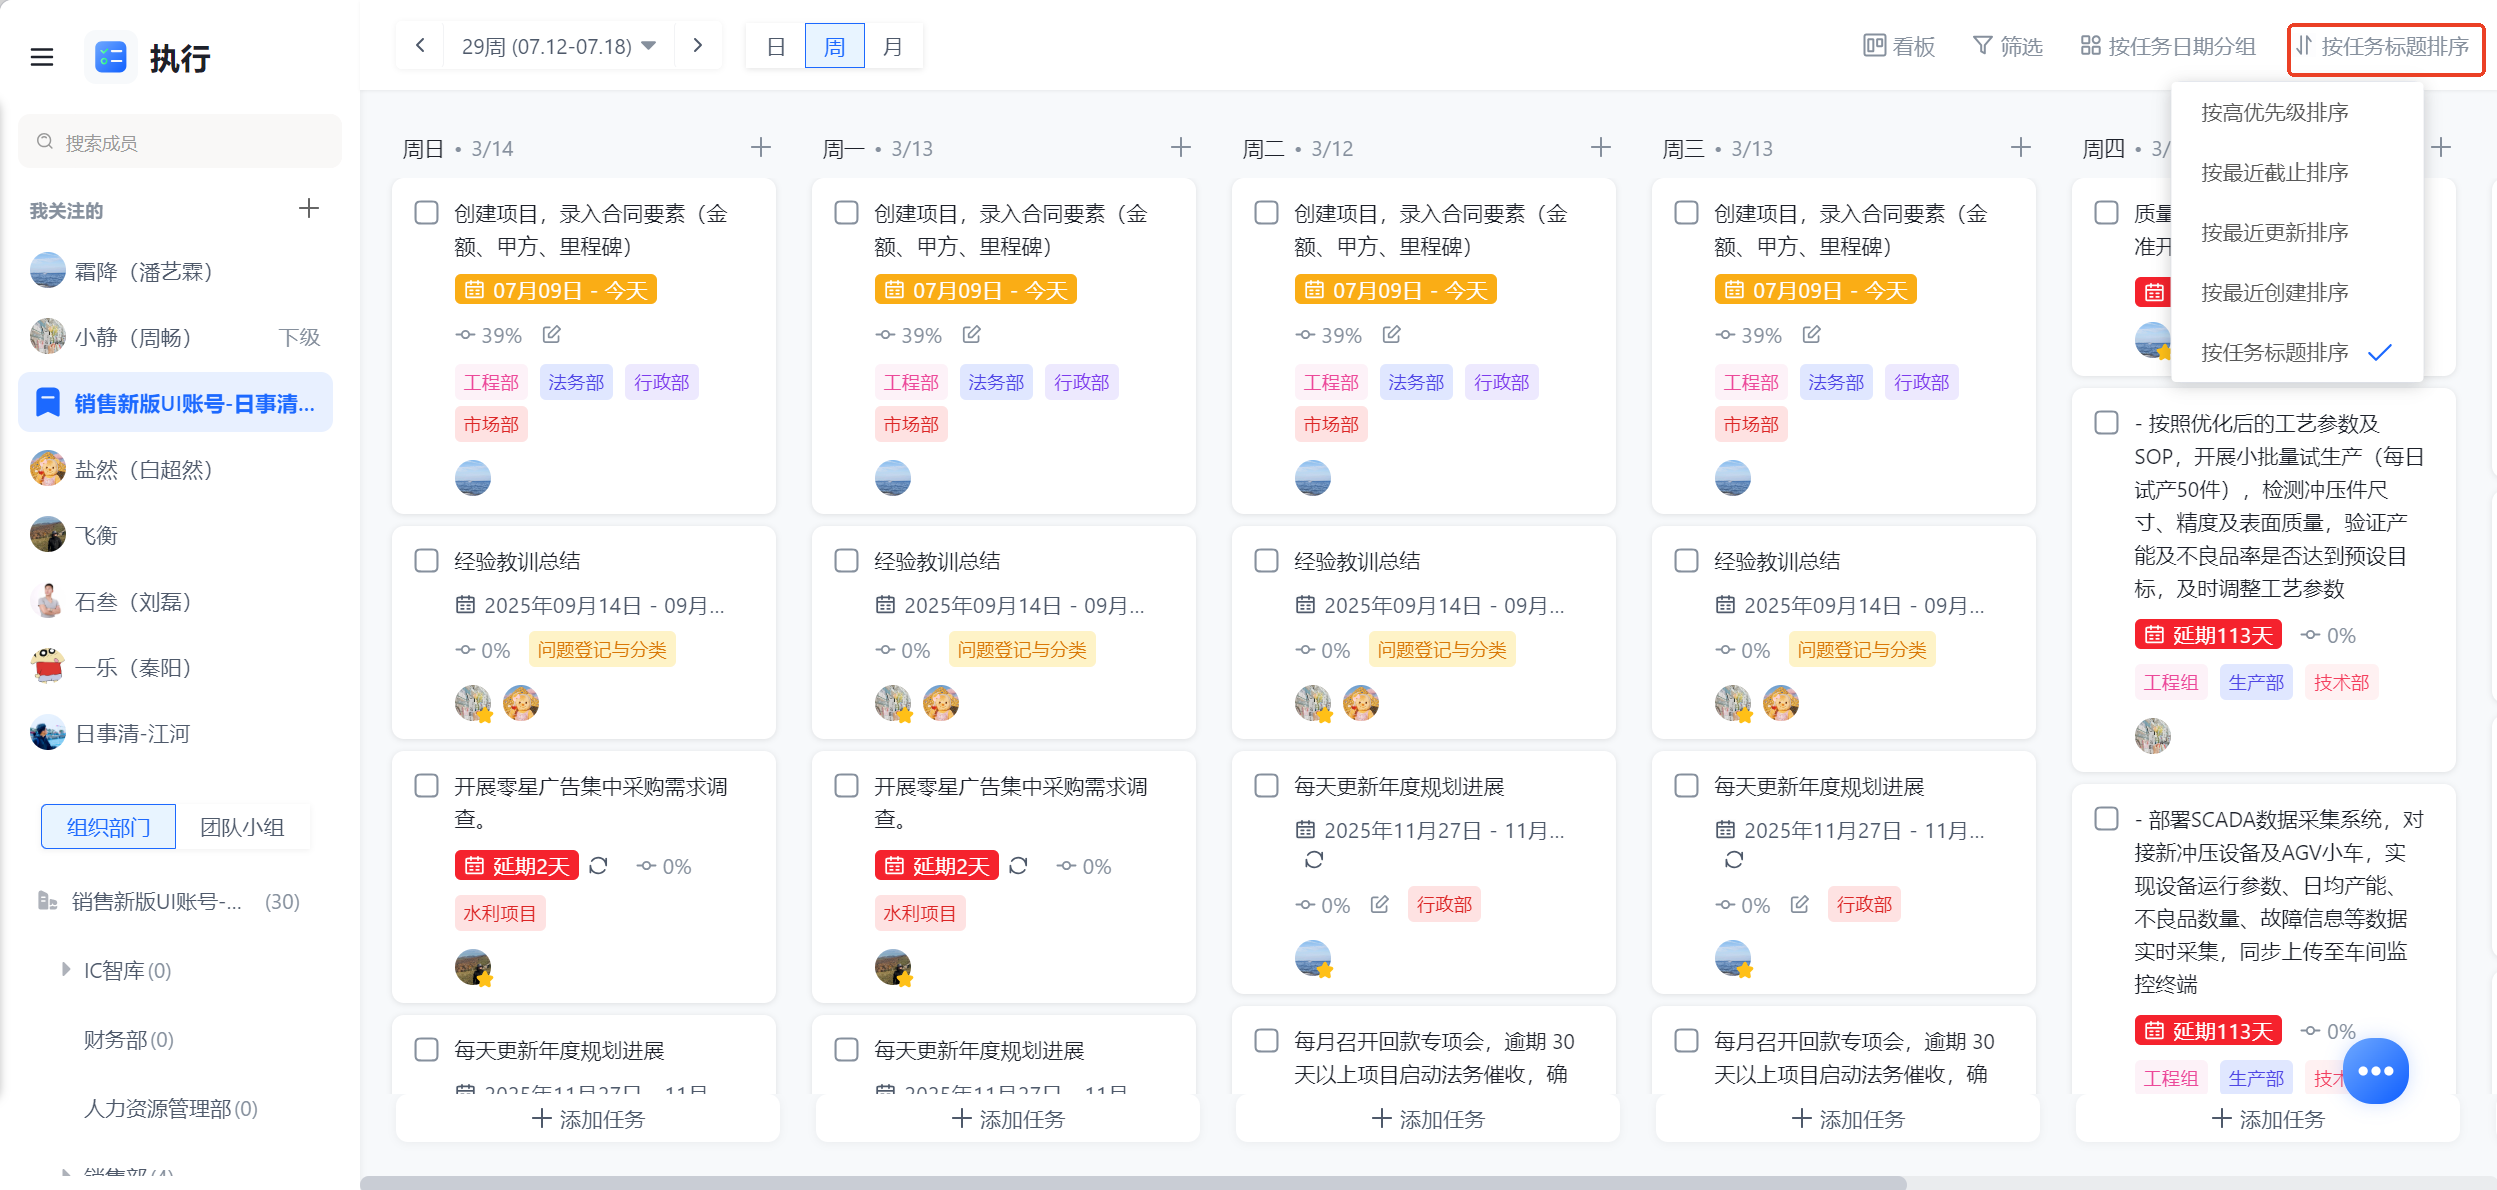
Task: Click the repeat icon under the 2025年11月27日 date in 周二
Action: click(1314, 860)
